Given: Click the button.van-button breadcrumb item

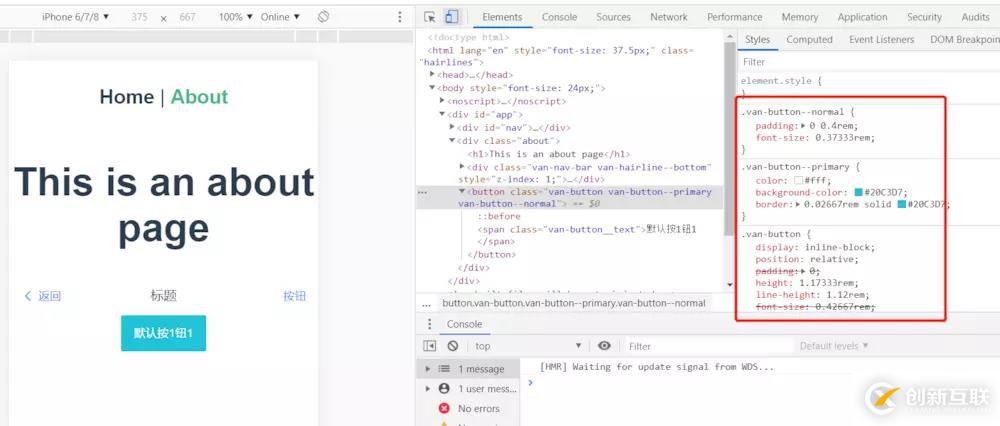Looking at the screenshot, I should tap(574, 303).
